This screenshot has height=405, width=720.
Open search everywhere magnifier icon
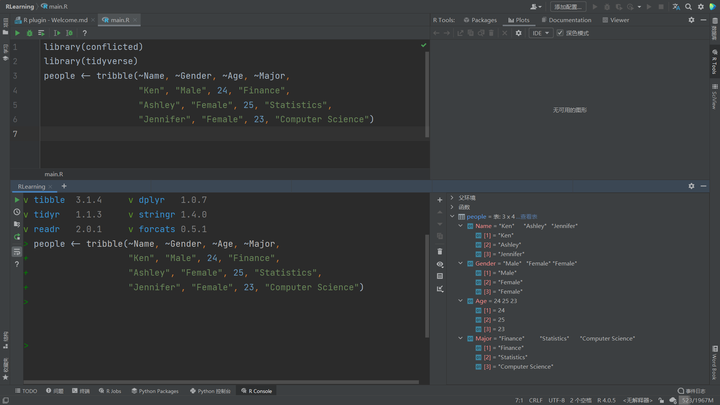[688, 7]
